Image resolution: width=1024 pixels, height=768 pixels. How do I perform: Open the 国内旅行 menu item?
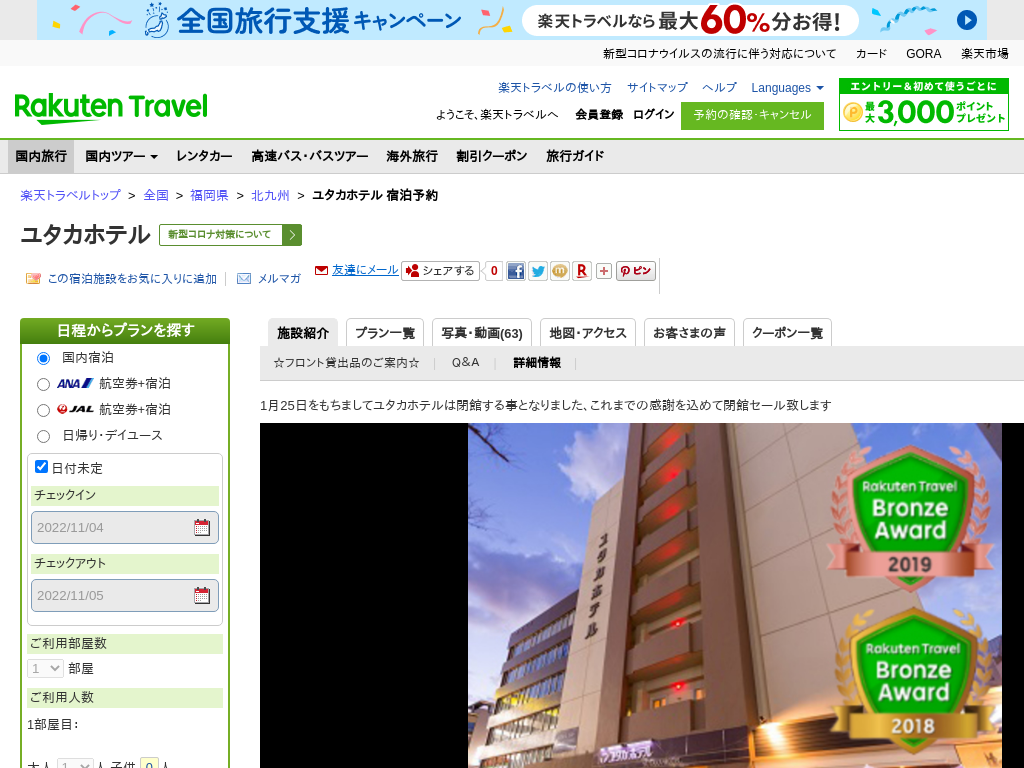[x=41, y=156]
